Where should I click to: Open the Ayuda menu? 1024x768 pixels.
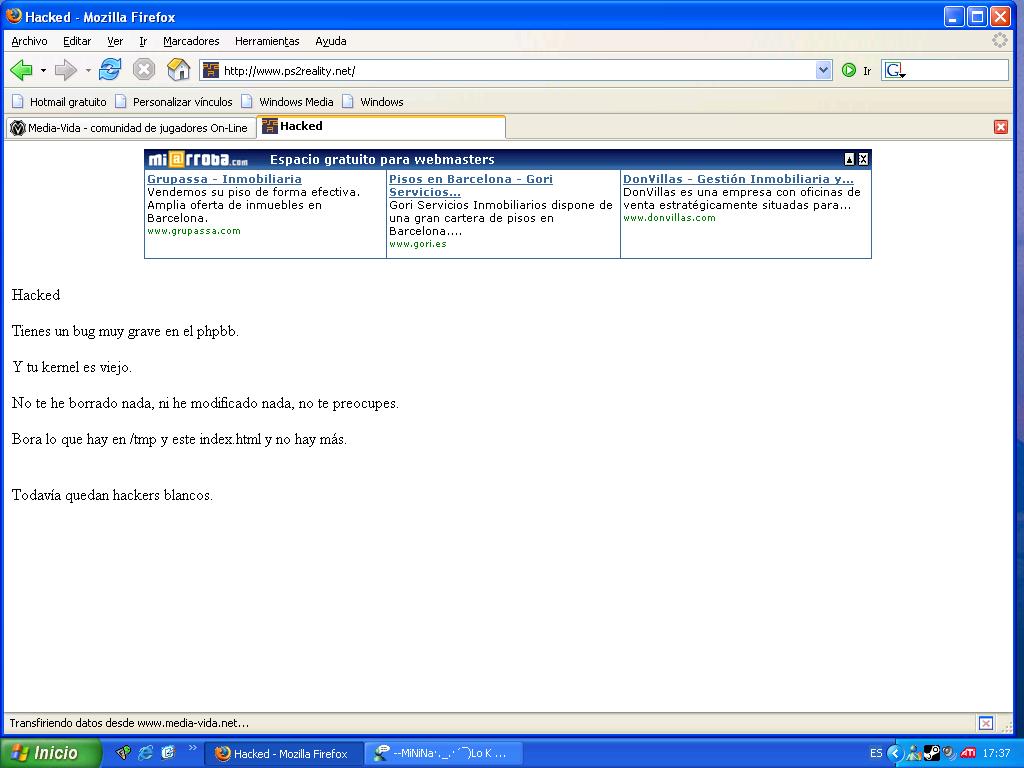click(x=330, y=41)
